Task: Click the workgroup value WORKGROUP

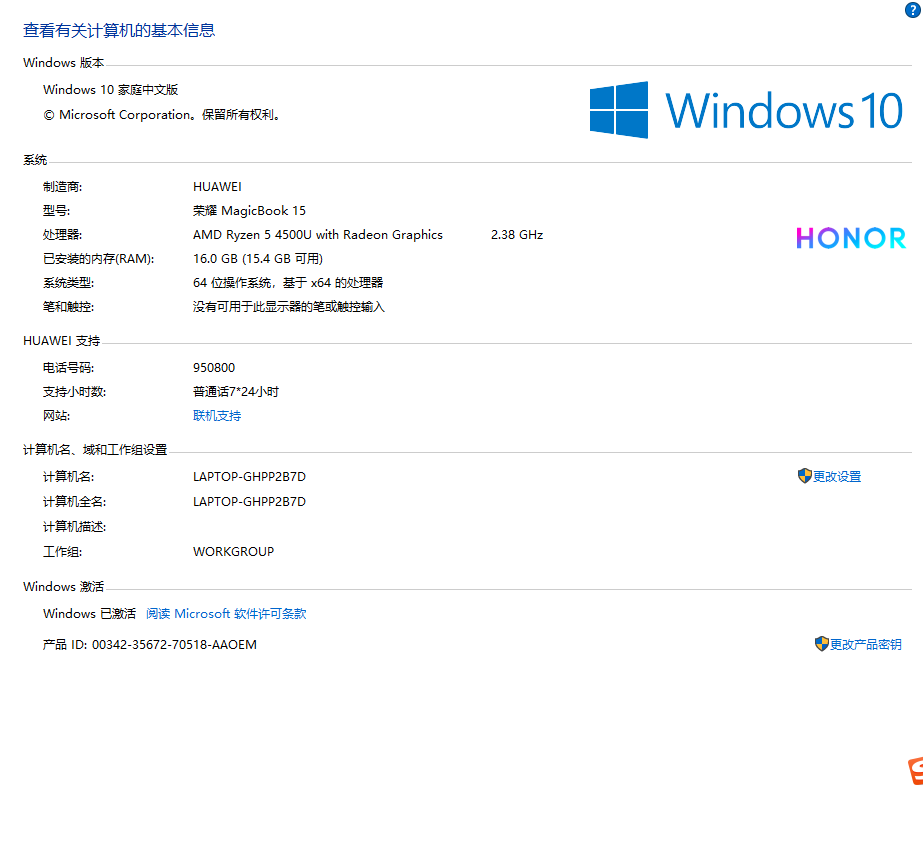Action: 233,552
